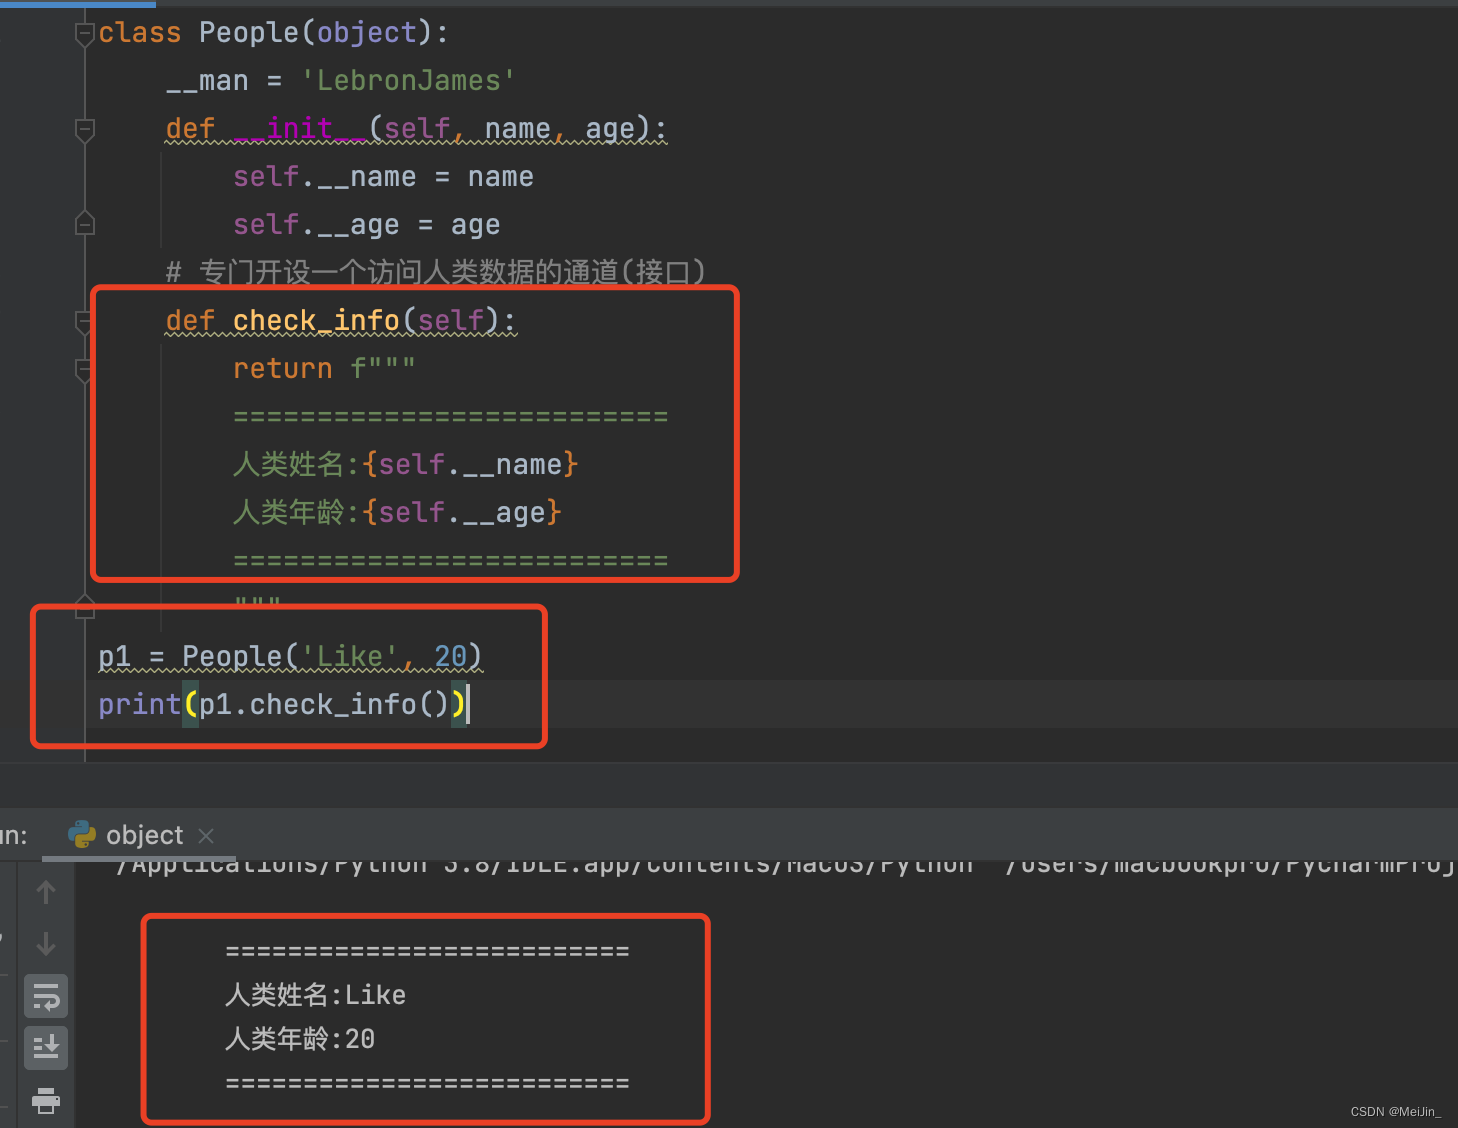Click fold end marker beside self.__age line
This screenshot has width=1458, height=1128.
(x=85, y=224)
